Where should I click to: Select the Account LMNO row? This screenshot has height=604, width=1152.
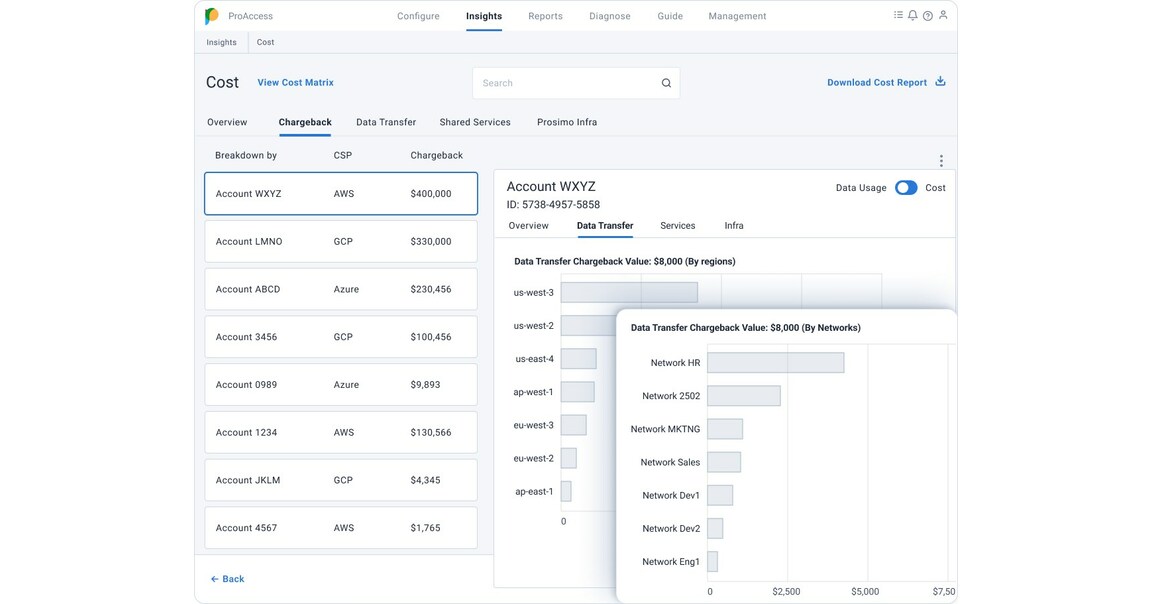(x=340, y=239)
